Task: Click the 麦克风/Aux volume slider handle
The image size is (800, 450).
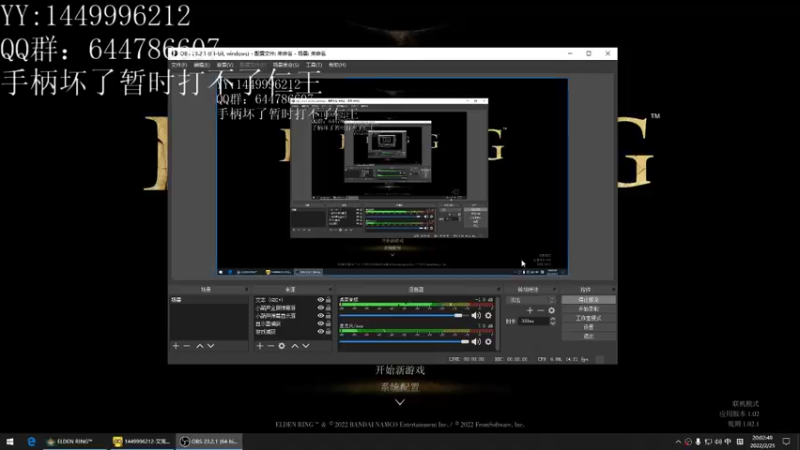Action: (465, 341)
